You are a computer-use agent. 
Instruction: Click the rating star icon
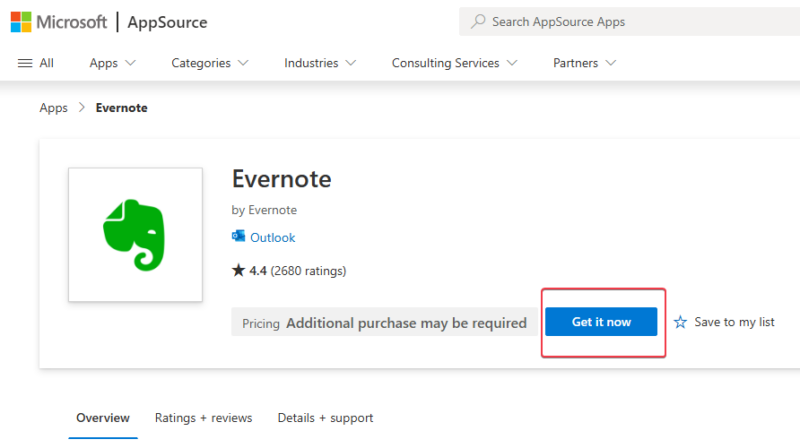pyautogui.click(x=238, y=270)
